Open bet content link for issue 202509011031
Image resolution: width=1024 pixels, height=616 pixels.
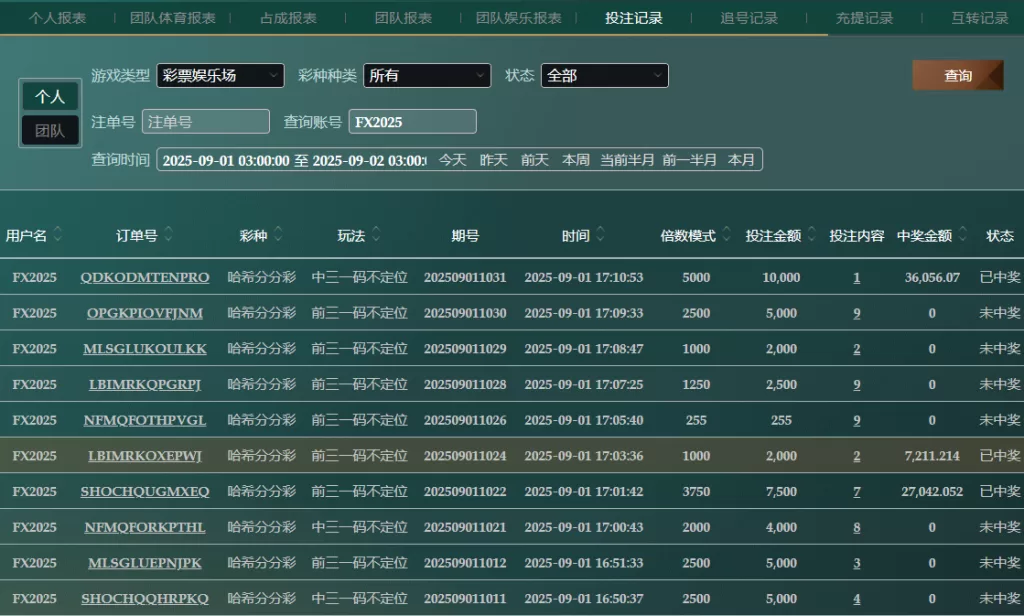pos(857,278)
